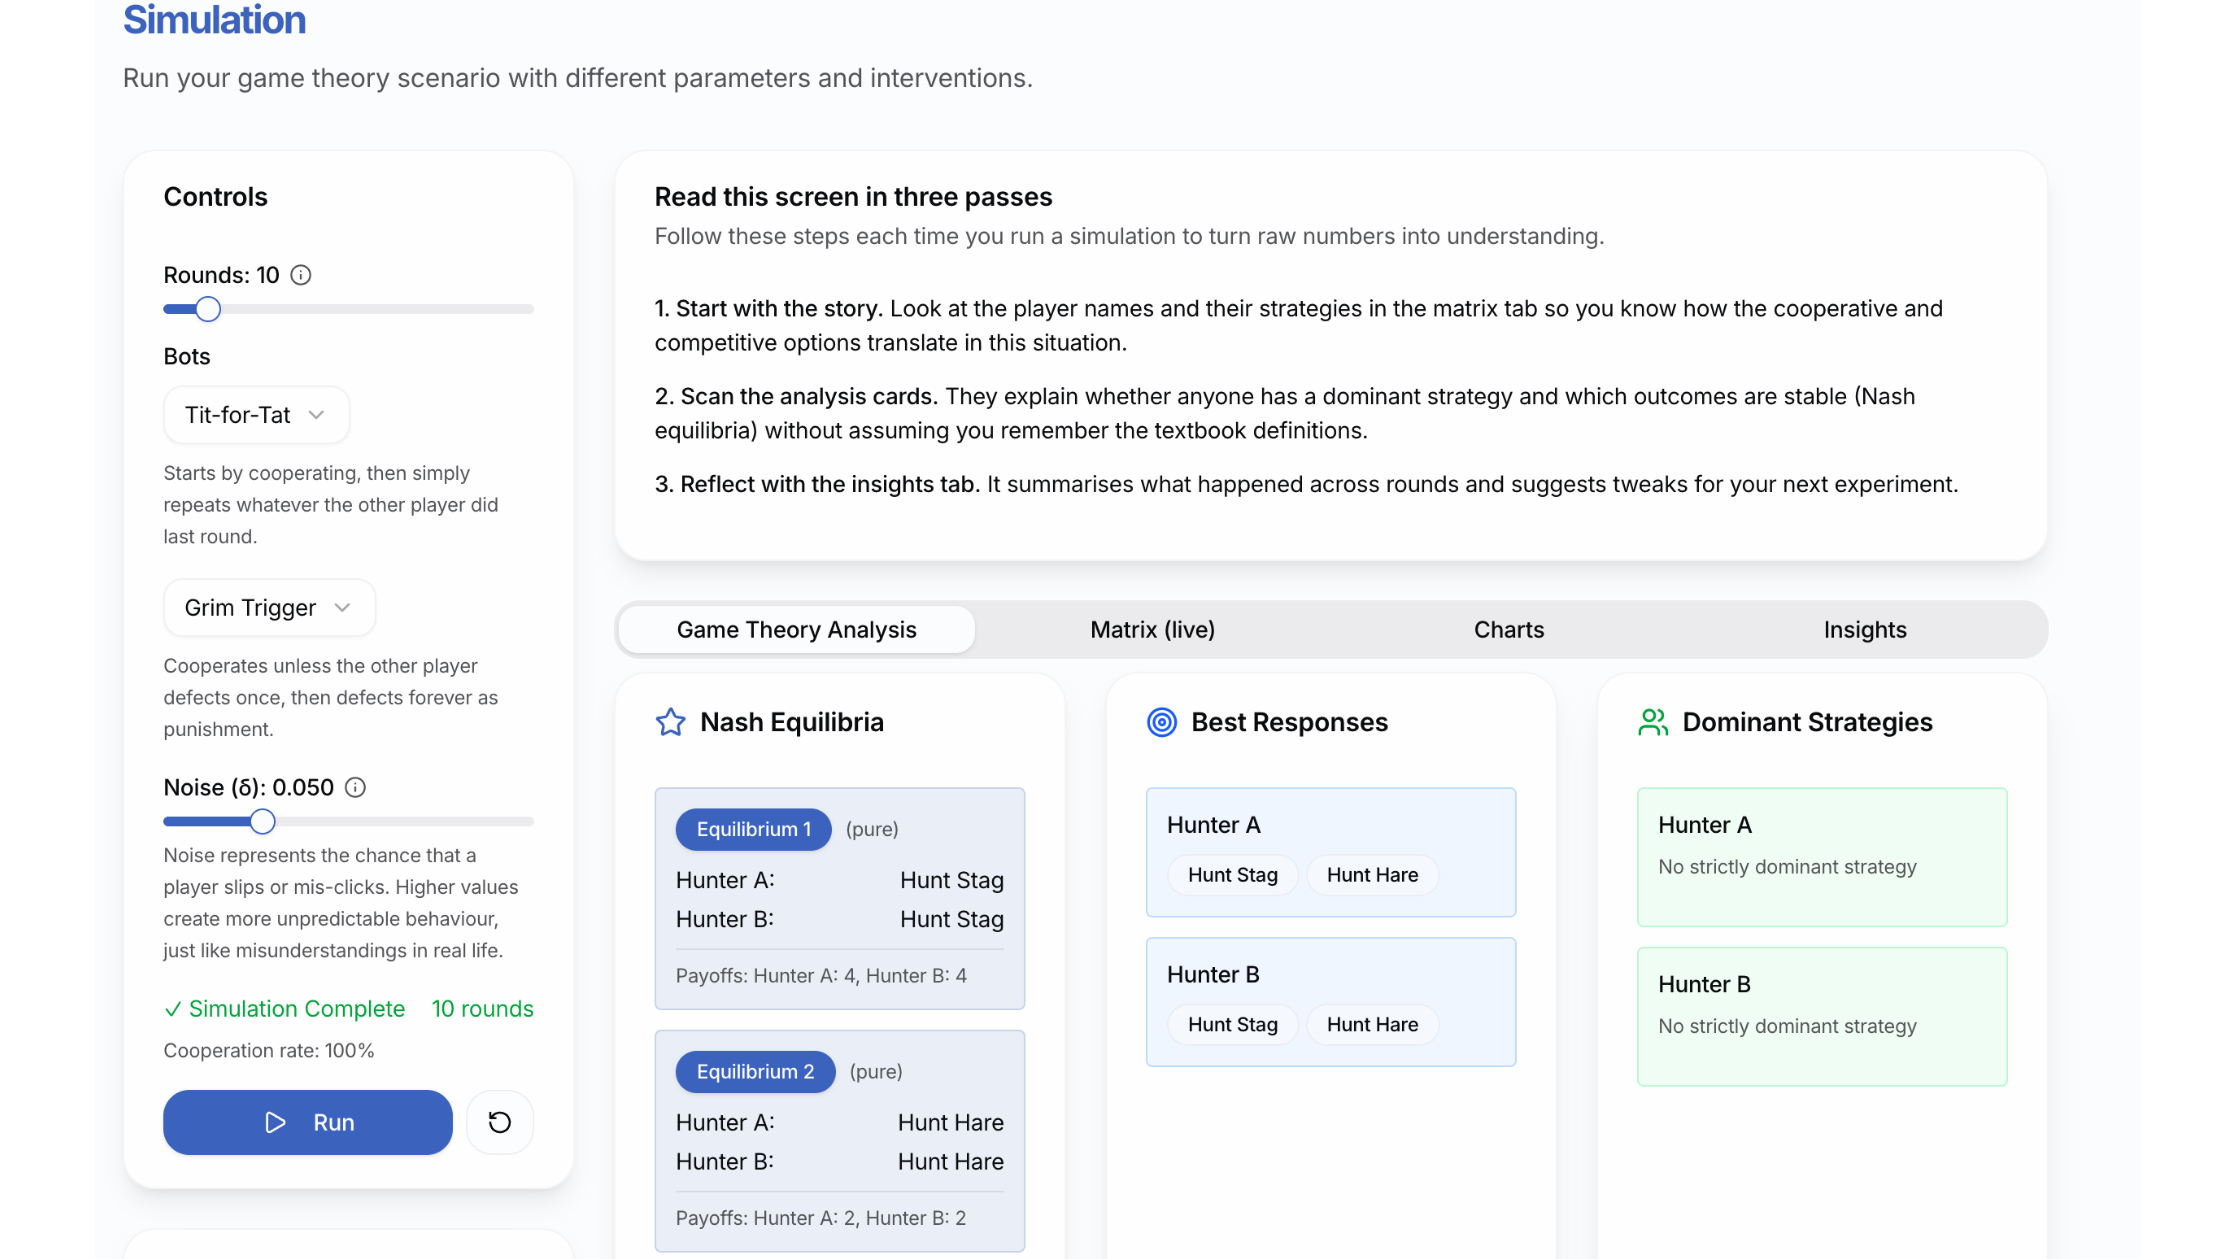Click the Noise slider handle
The width and height of the screenshot is (2238, 1259).
[x=262, y=822]
